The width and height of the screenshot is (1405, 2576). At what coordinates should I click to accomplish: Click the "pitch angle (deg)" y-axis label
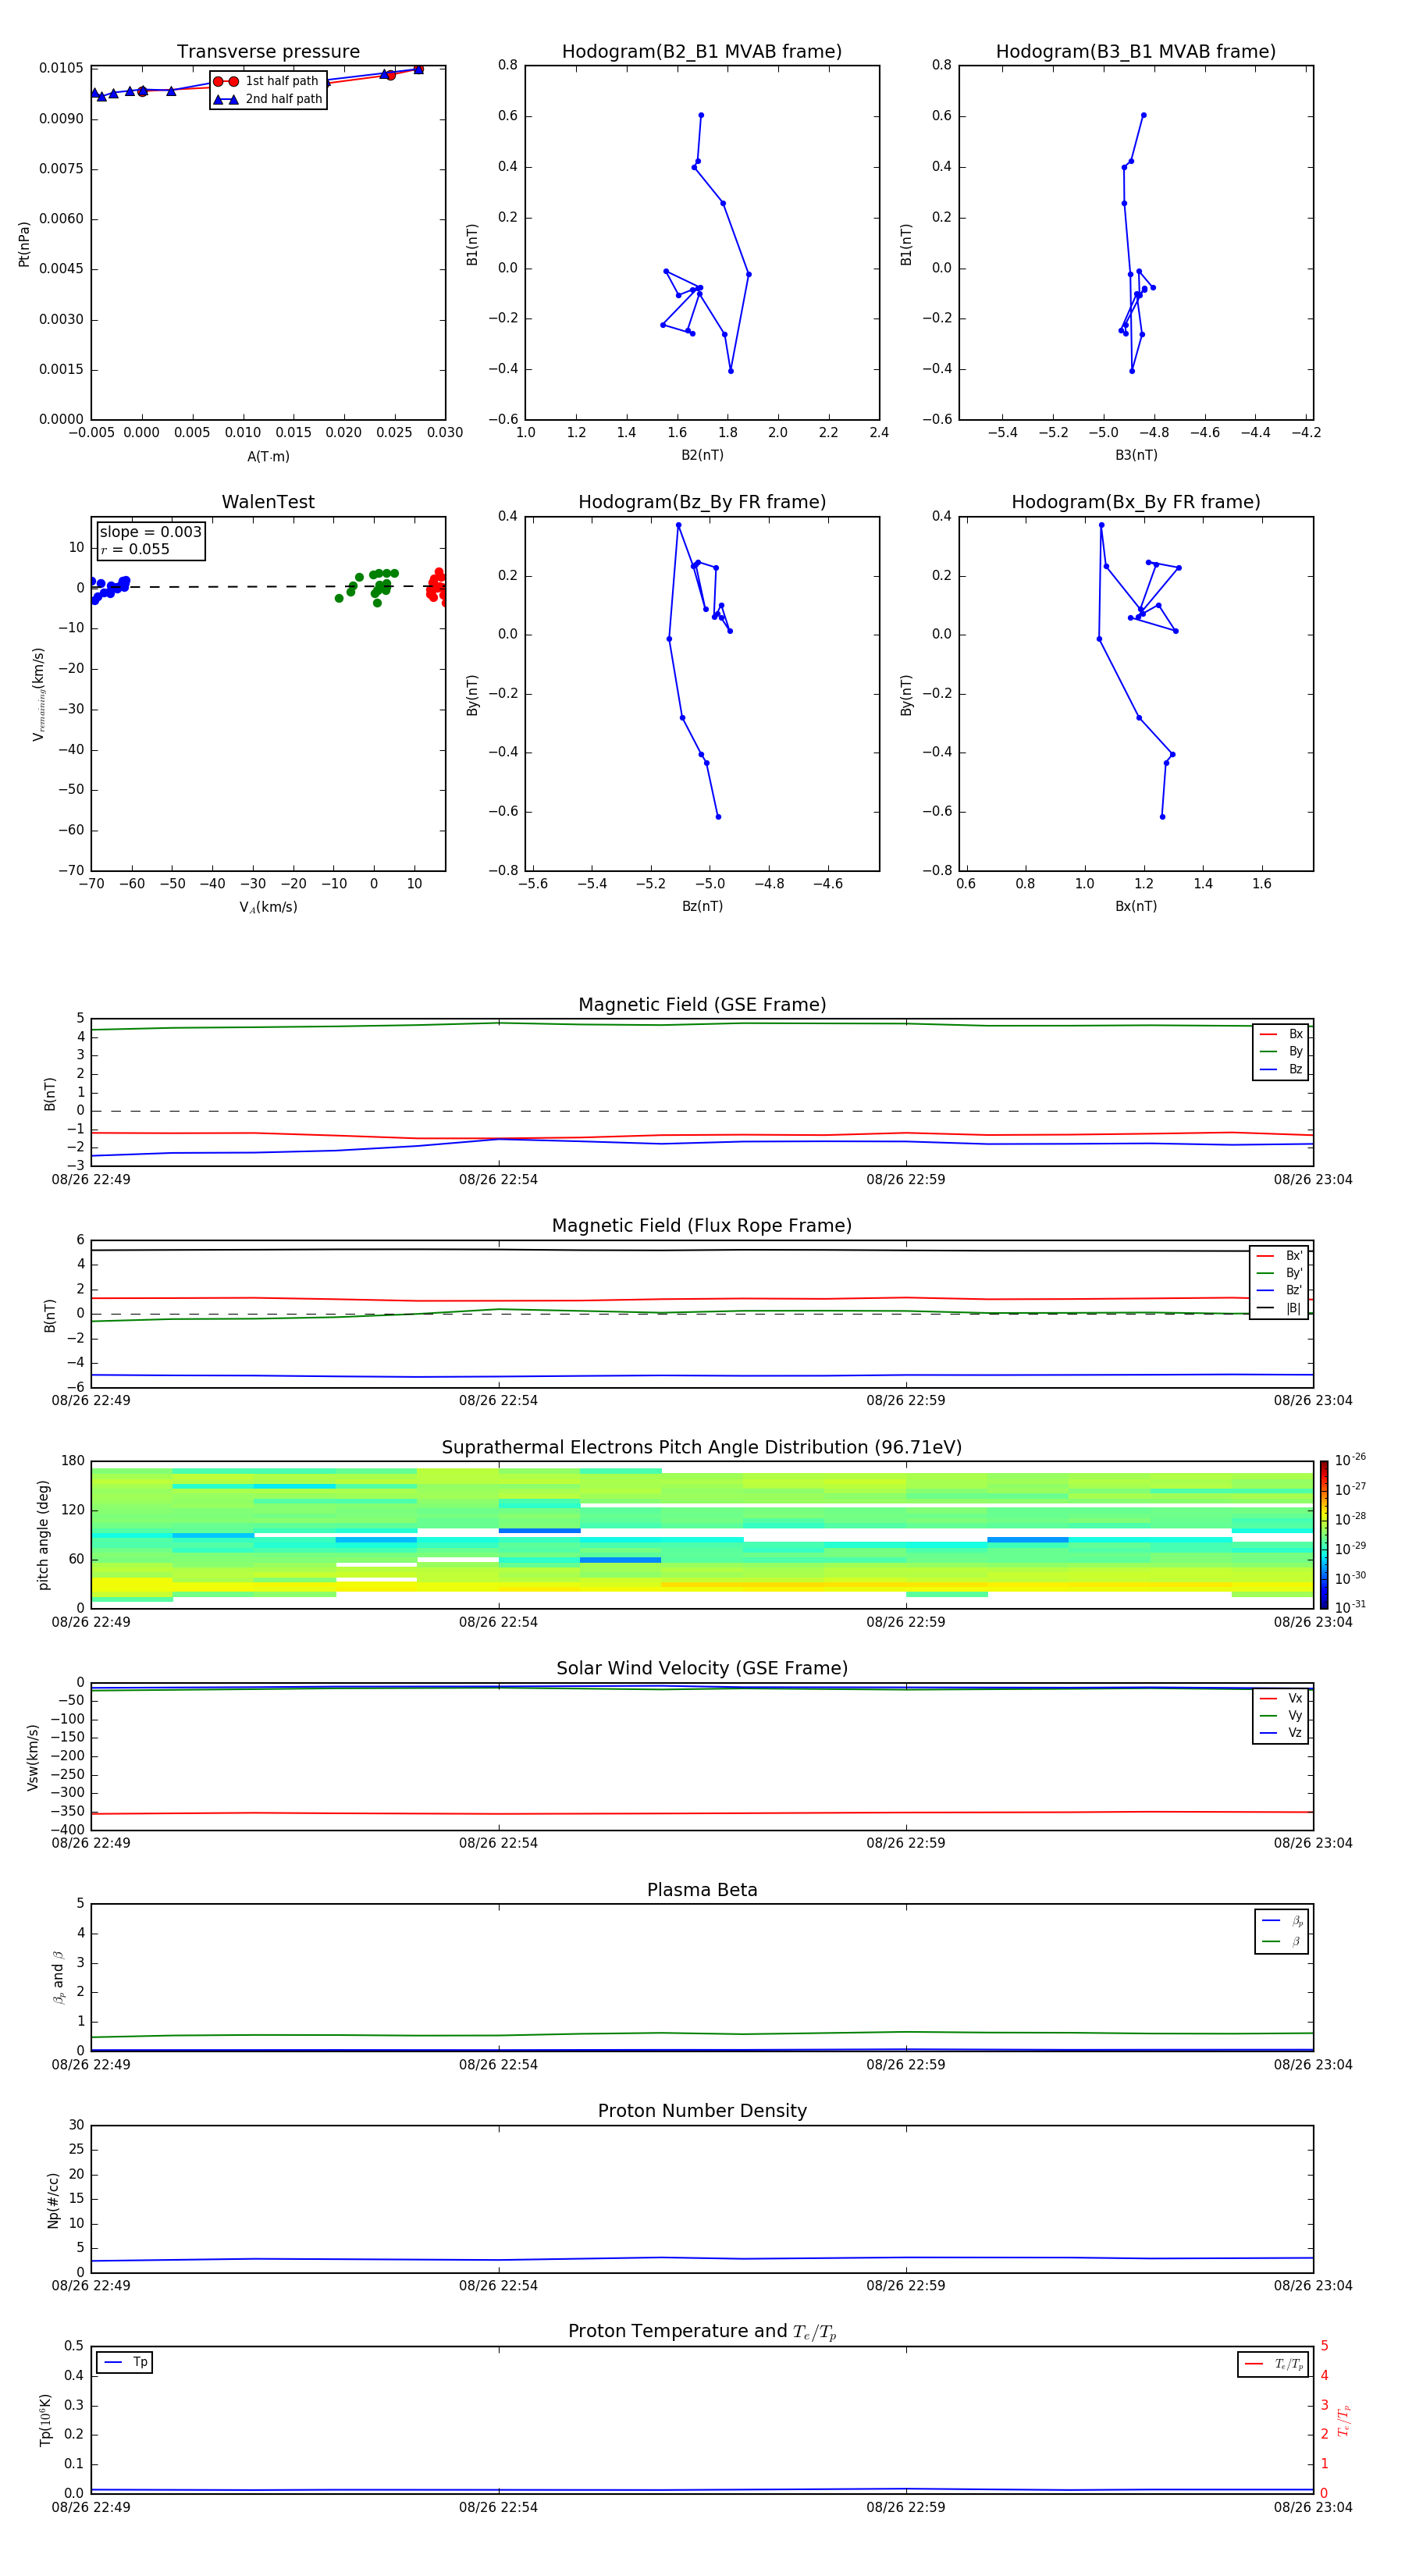click(x=43, y=1535)
